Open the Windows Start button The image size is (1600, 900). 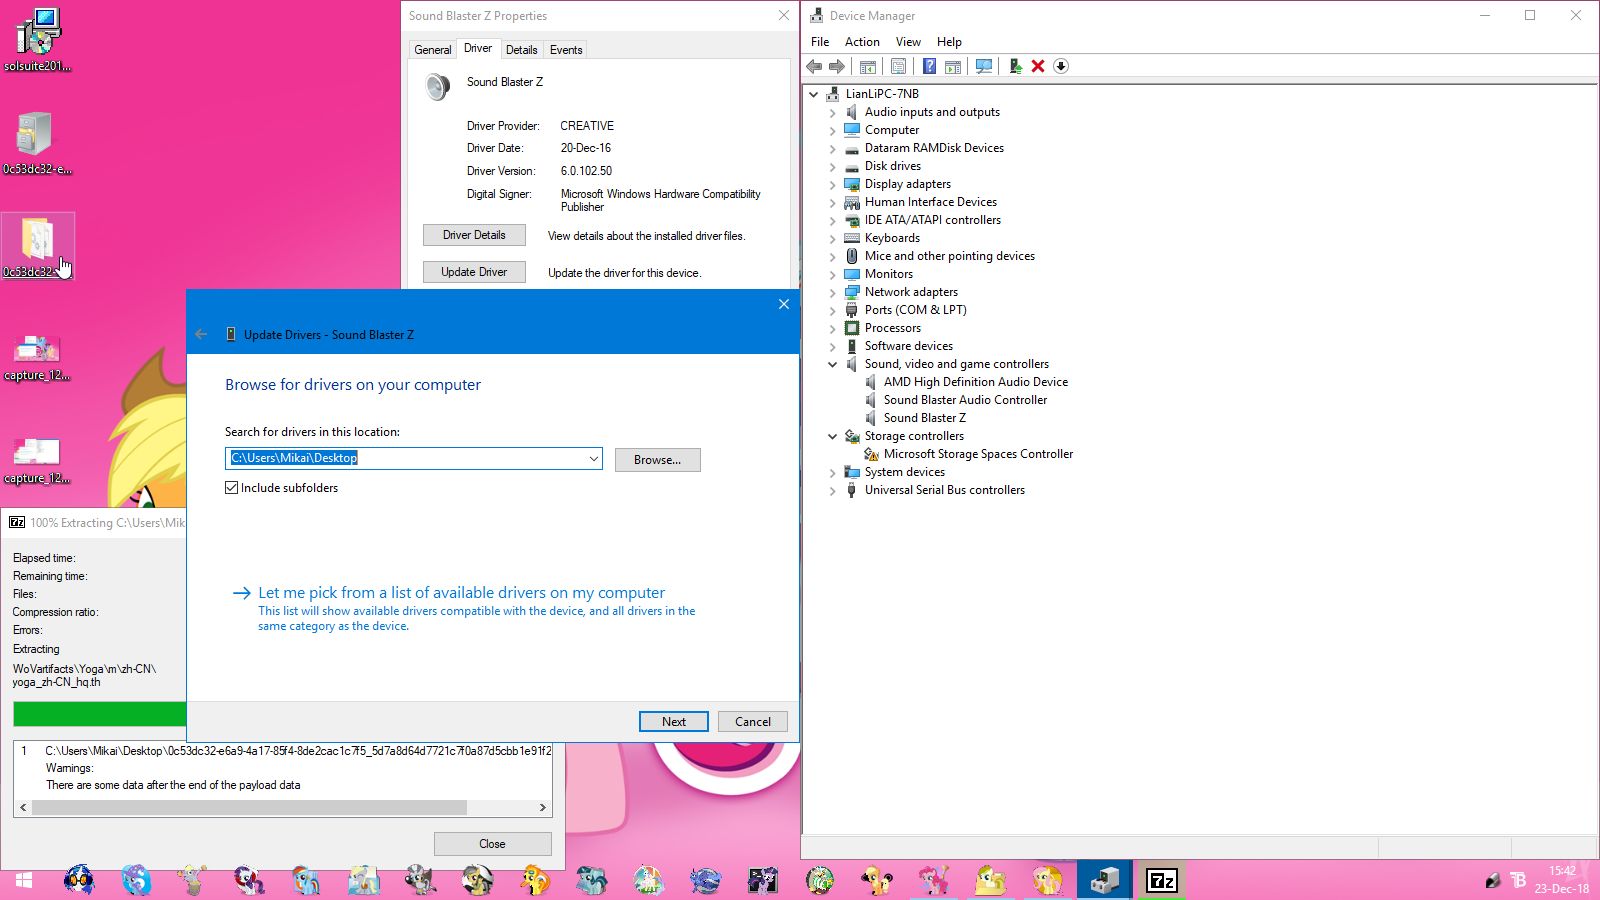pyautogui.click(x=24, y=880)
